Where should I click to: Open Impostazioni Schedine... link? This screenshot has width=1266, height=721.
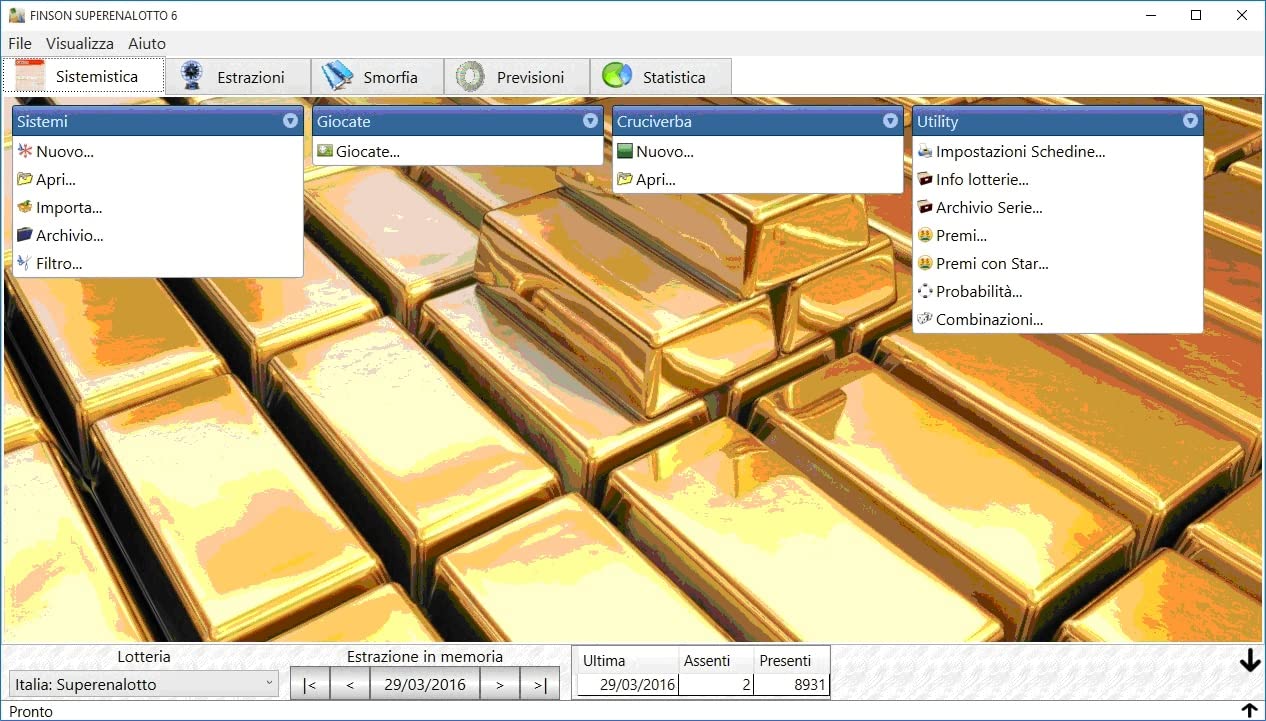tap(1021, 152)
